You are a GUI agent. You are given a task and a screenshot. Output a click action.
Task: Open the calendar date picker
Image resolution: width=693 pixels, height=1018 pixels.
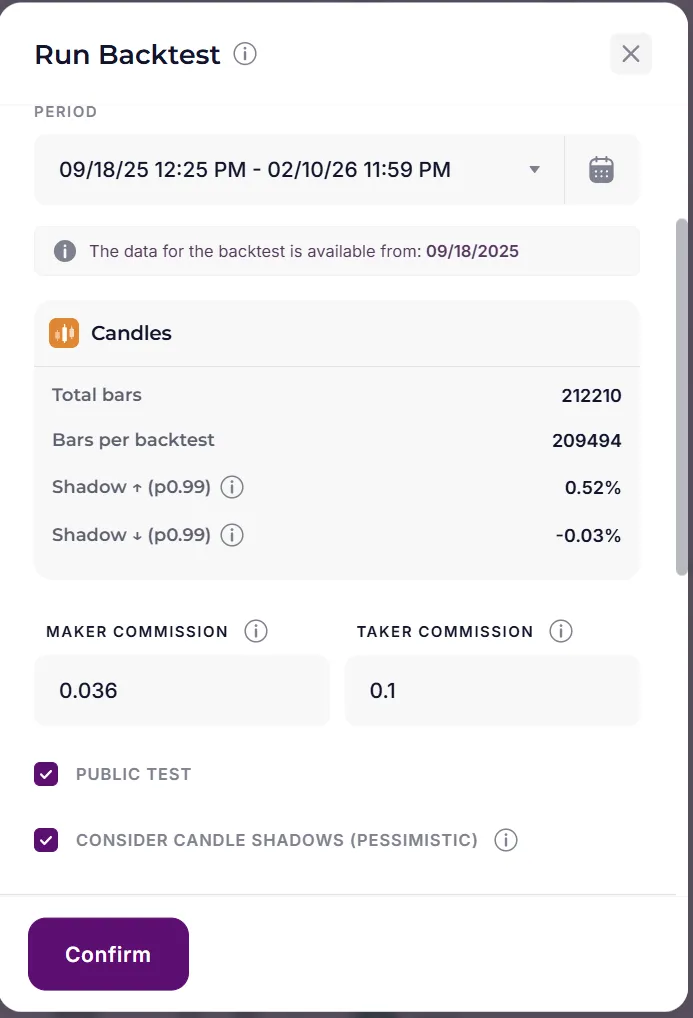pos(601,169)
